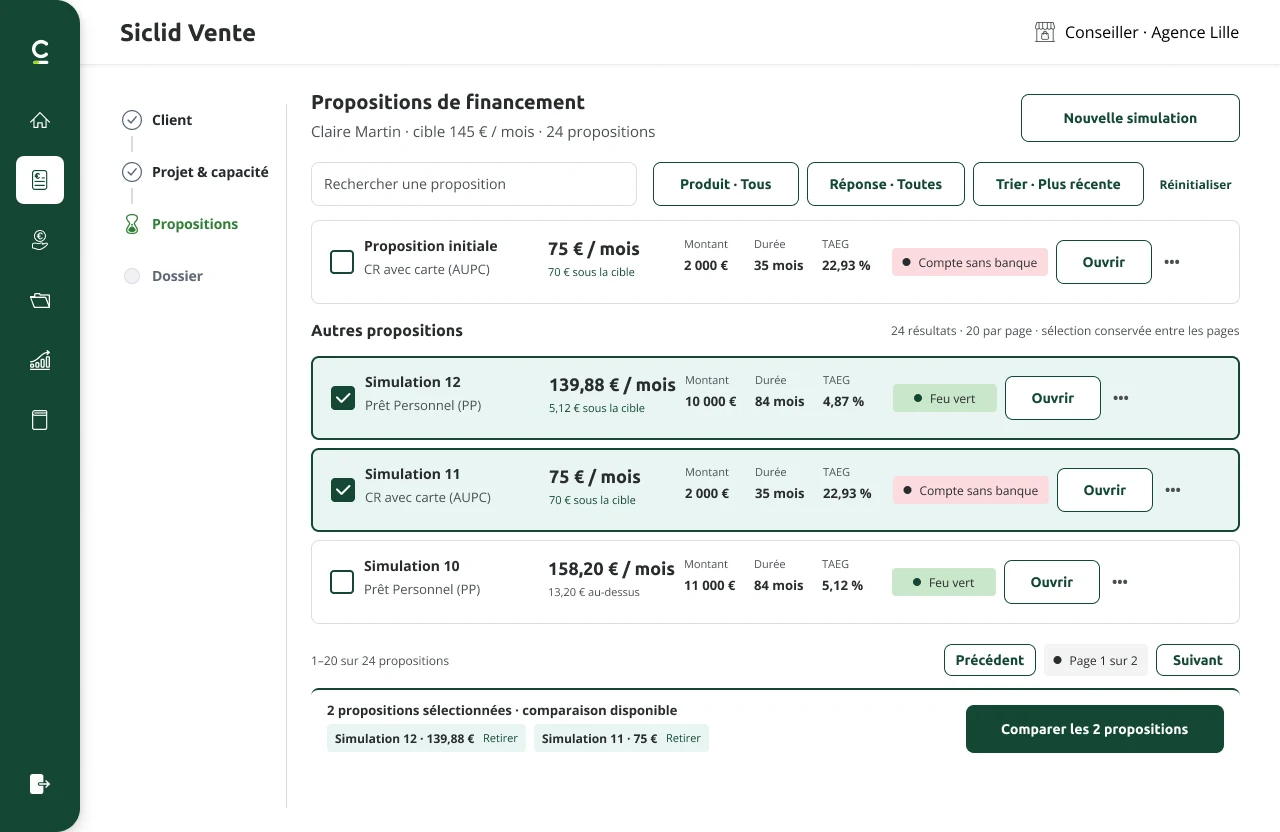The image size is (1280, 832).
Task: Open the book sidebar icon
Action: (x=40, y=420)
